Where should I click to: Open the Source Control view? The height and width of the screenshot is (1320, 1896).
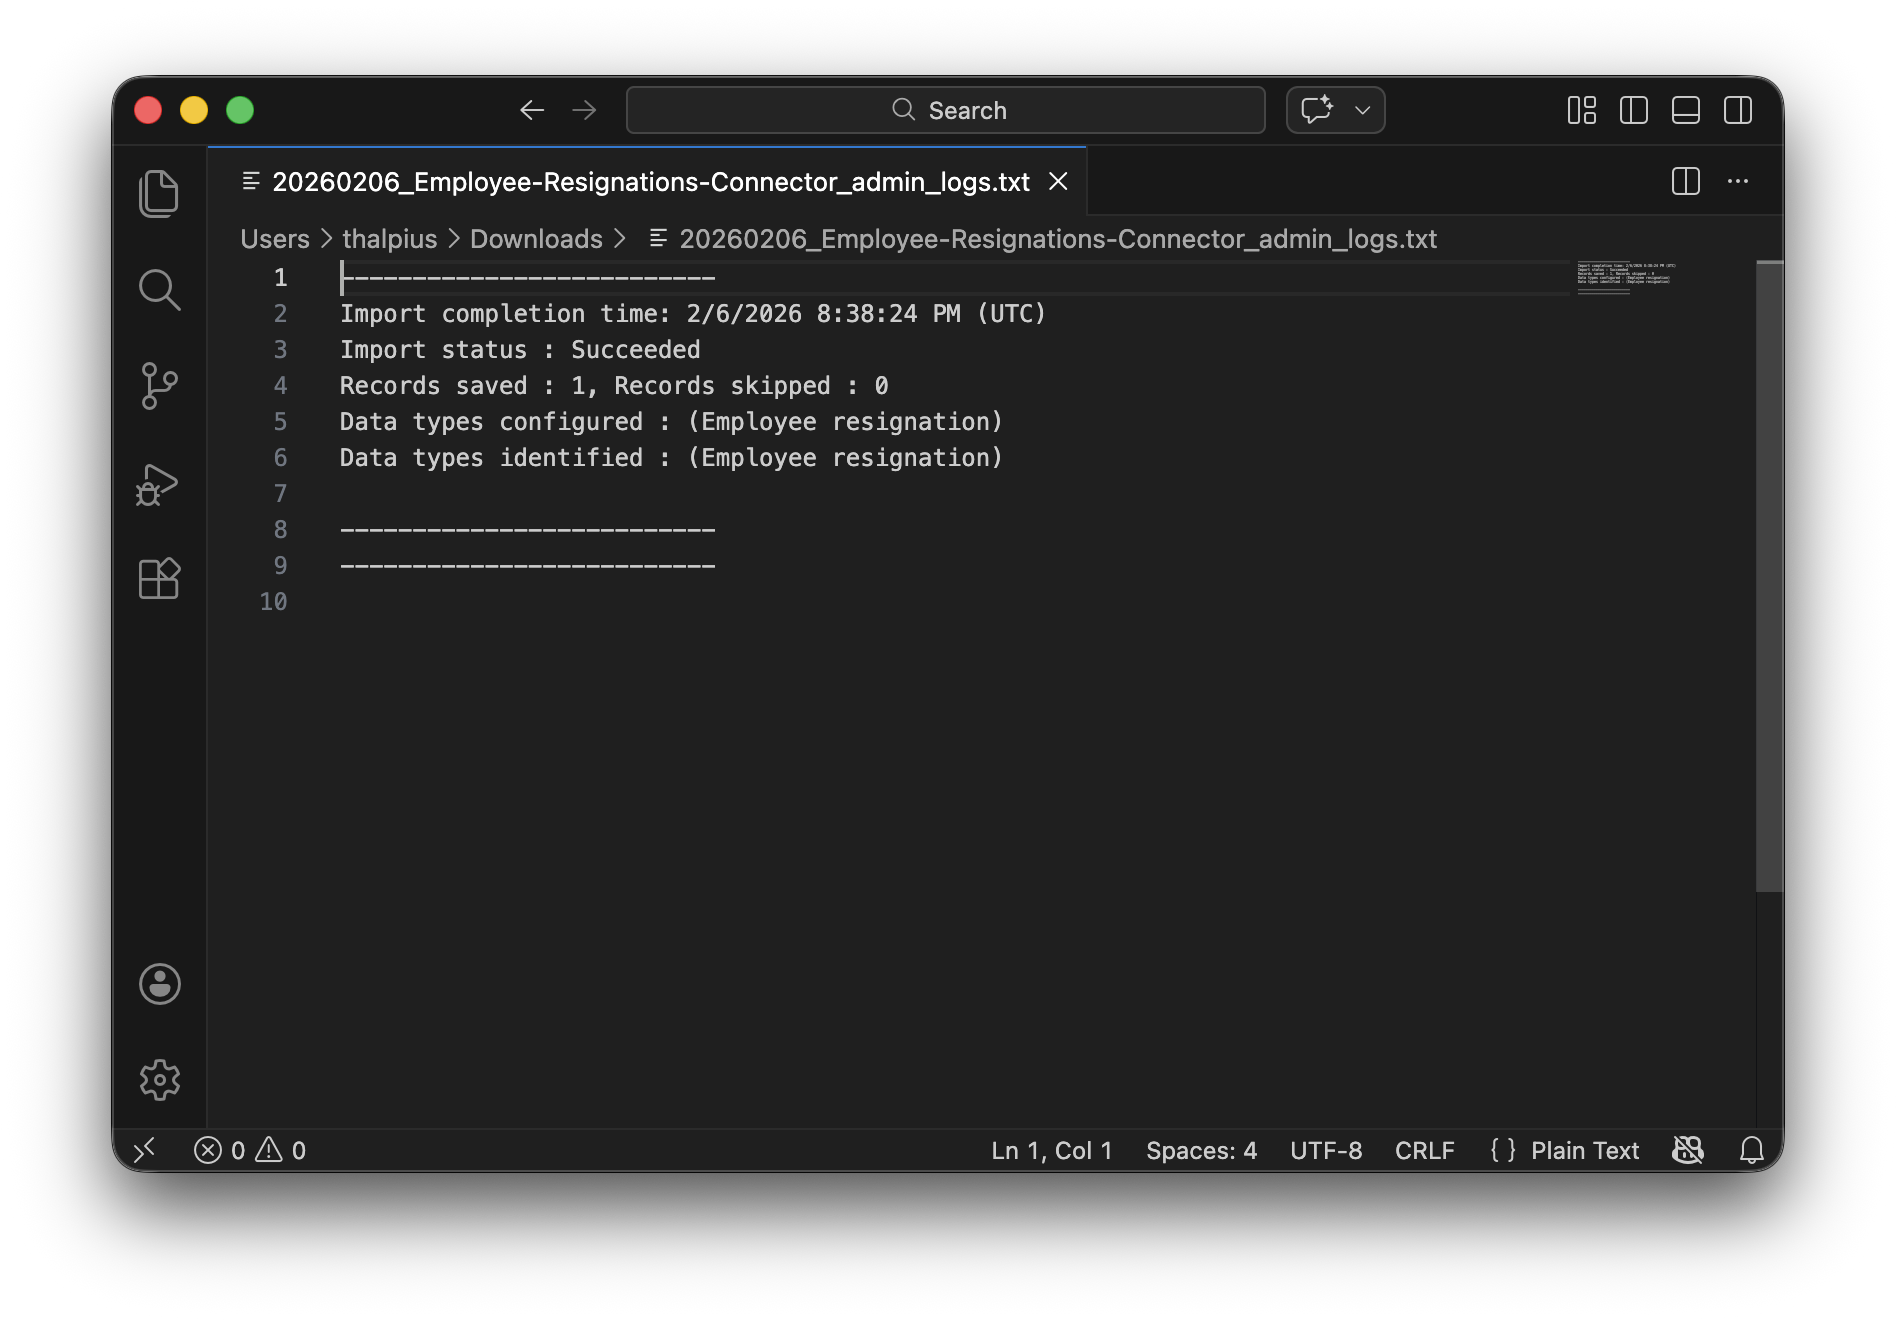pyautogui.click(x=159, y=386)
